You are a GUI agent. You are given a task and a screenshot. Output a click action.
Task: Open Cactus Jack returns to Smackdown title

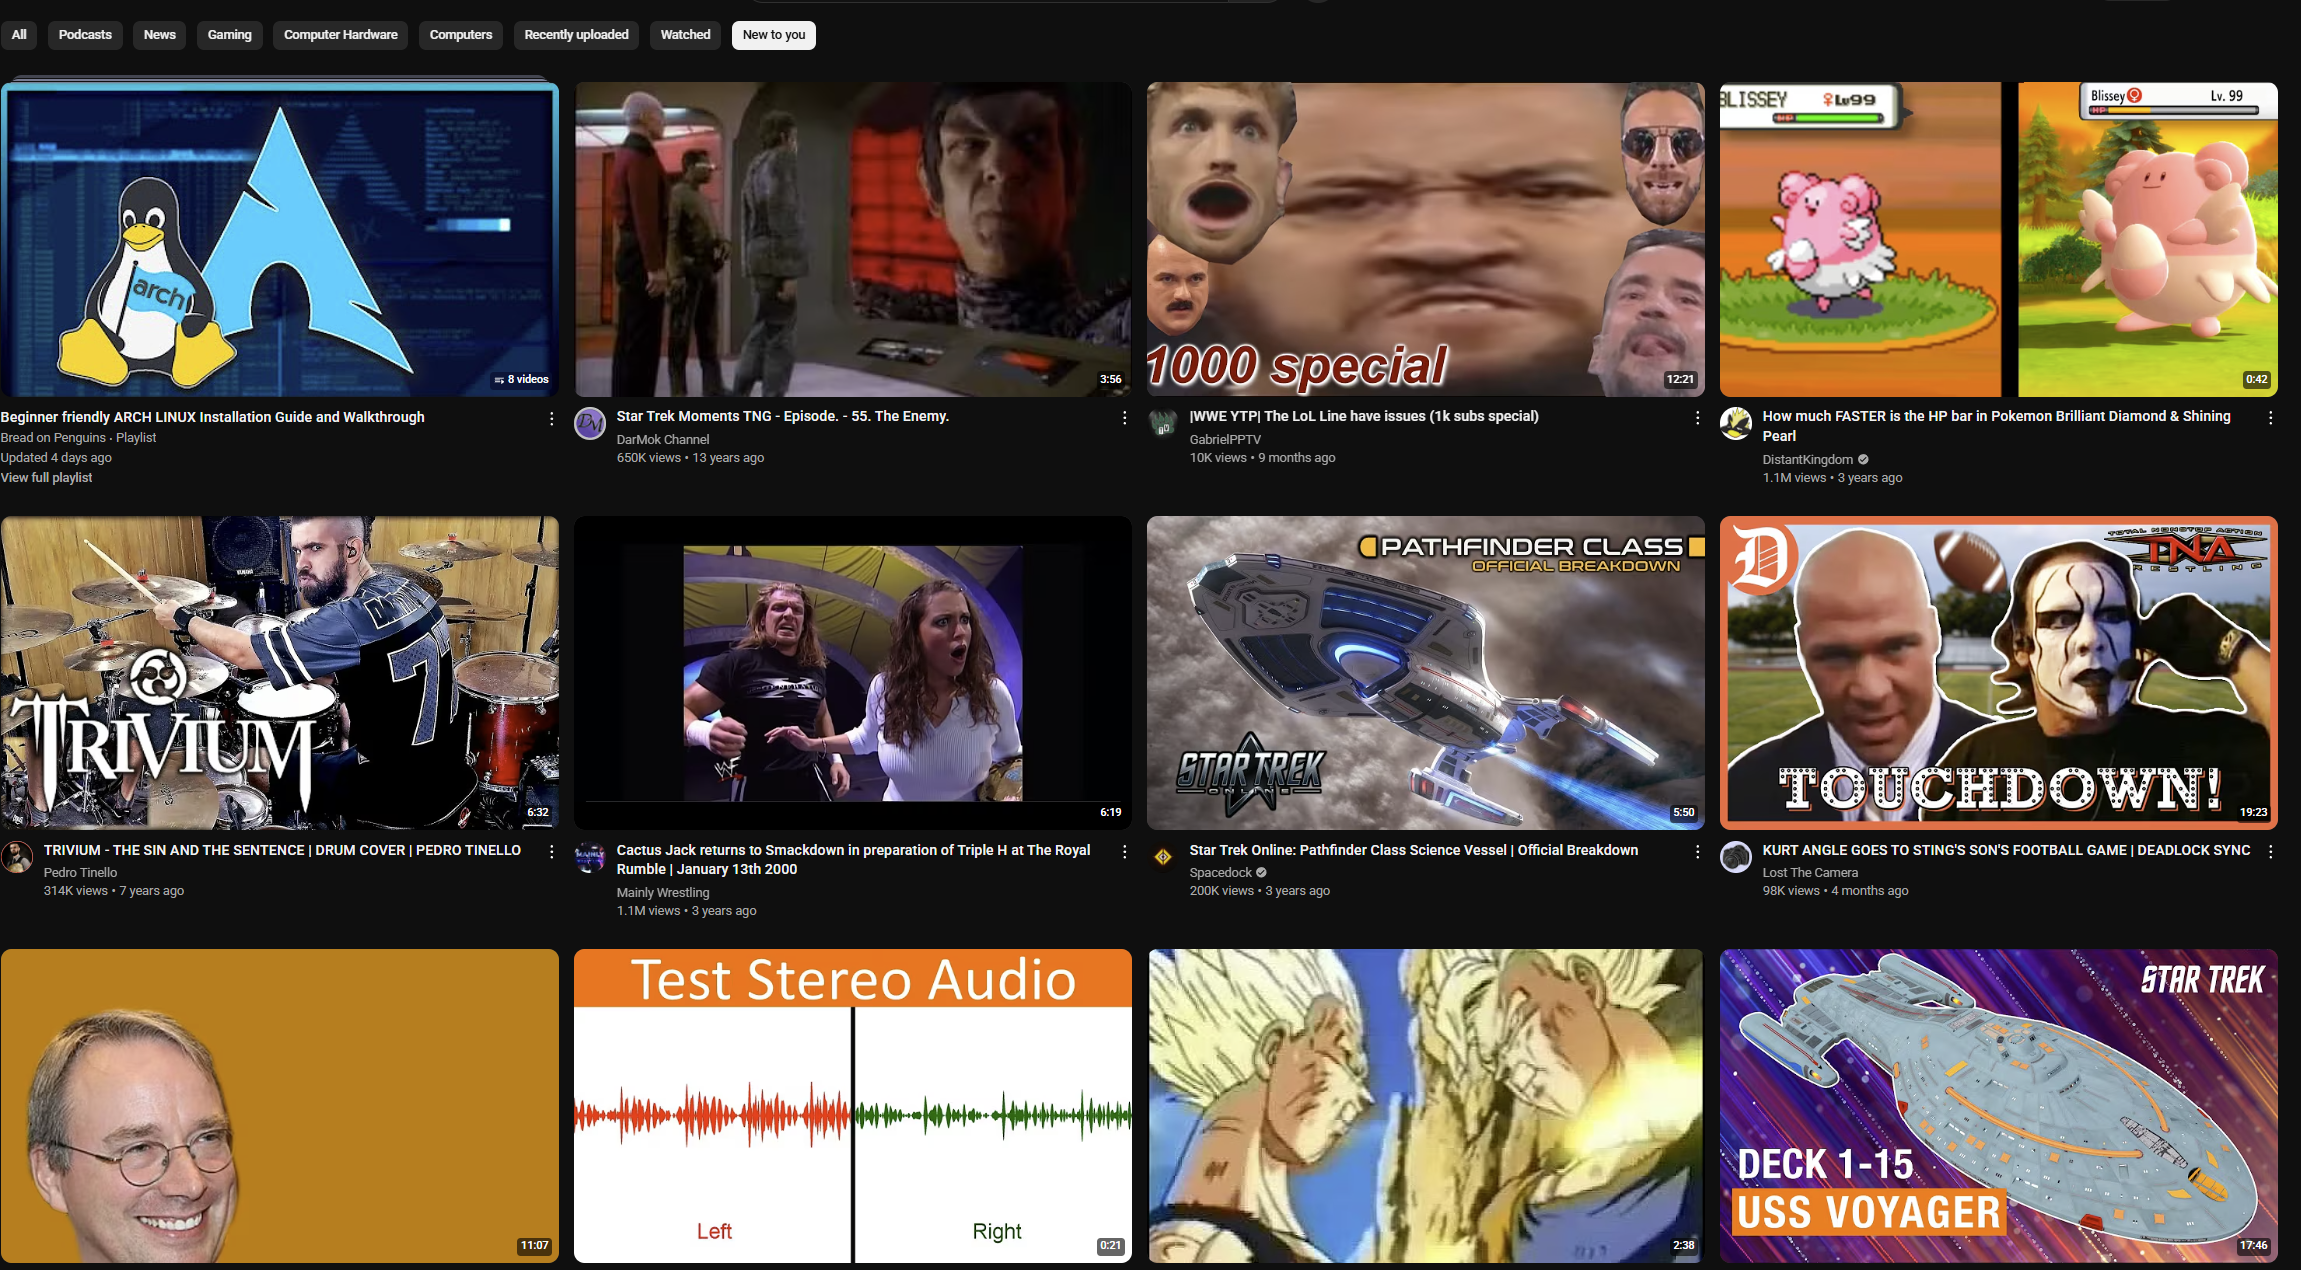(x=853, y=860)
